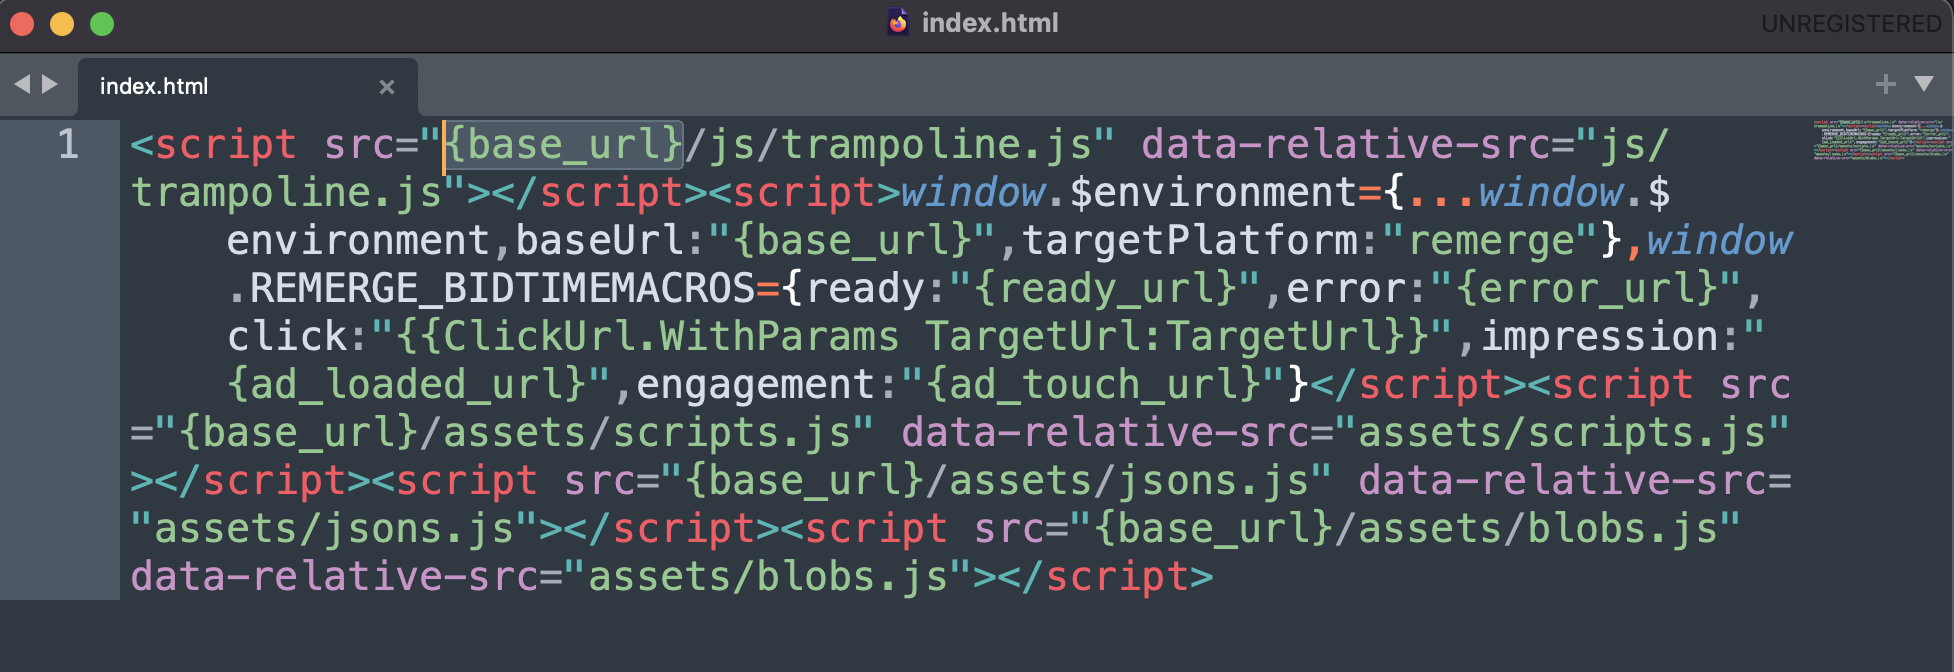Click the {error_url} string
Screen dimensions: 1954x672
coord(1587,289)
